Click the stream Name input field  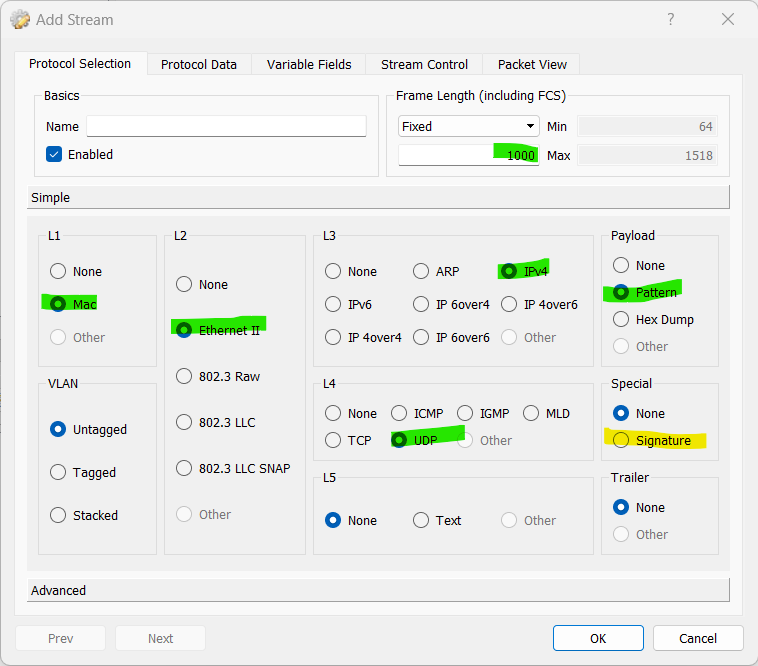(226, 126)
